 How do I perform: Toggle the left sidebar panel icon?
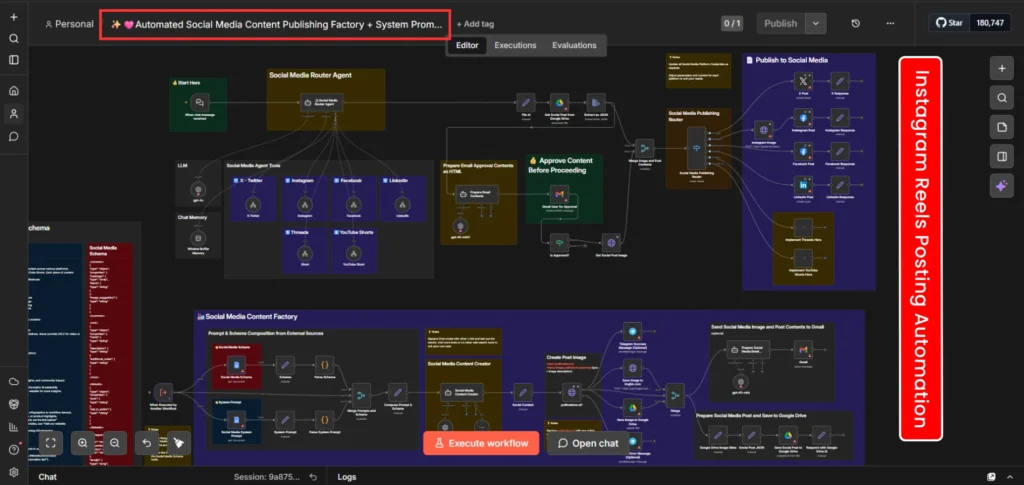pyautogui.click(x=14, y=60)
